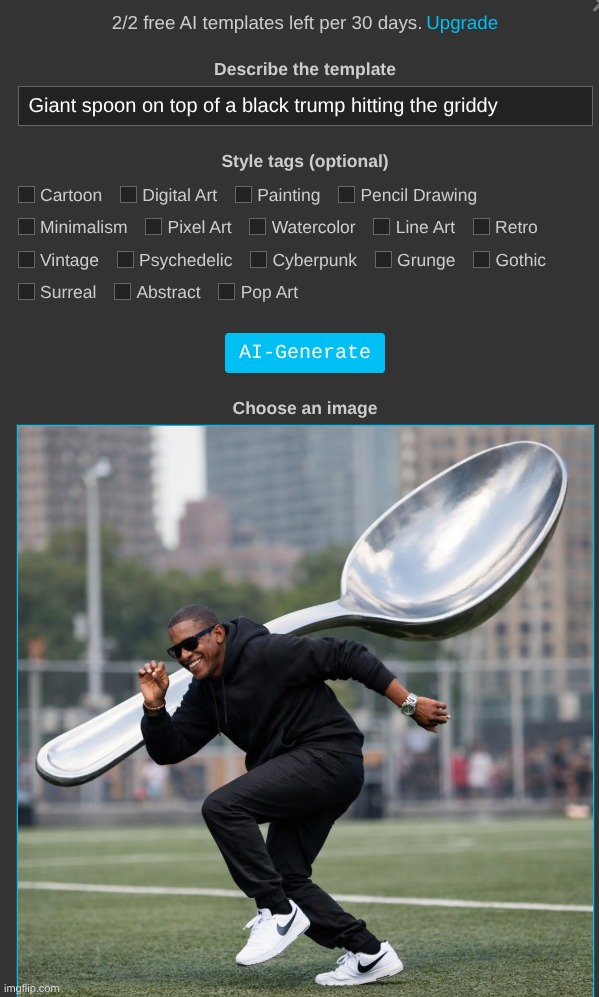Enable the Pop Art checkbox

226,292
